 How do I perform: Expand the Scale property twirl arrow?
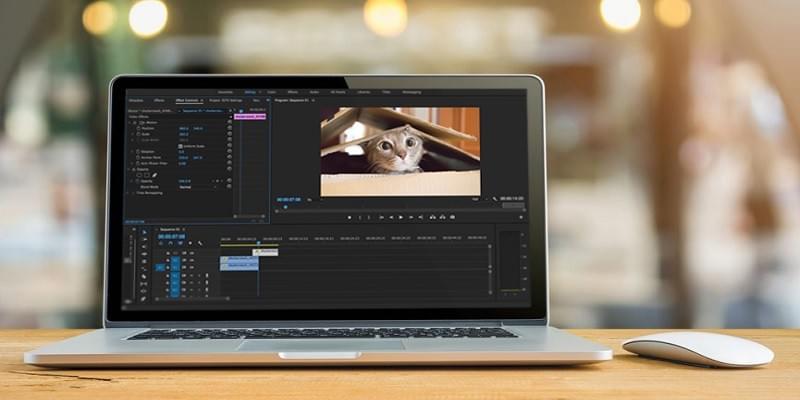[133, 134]
